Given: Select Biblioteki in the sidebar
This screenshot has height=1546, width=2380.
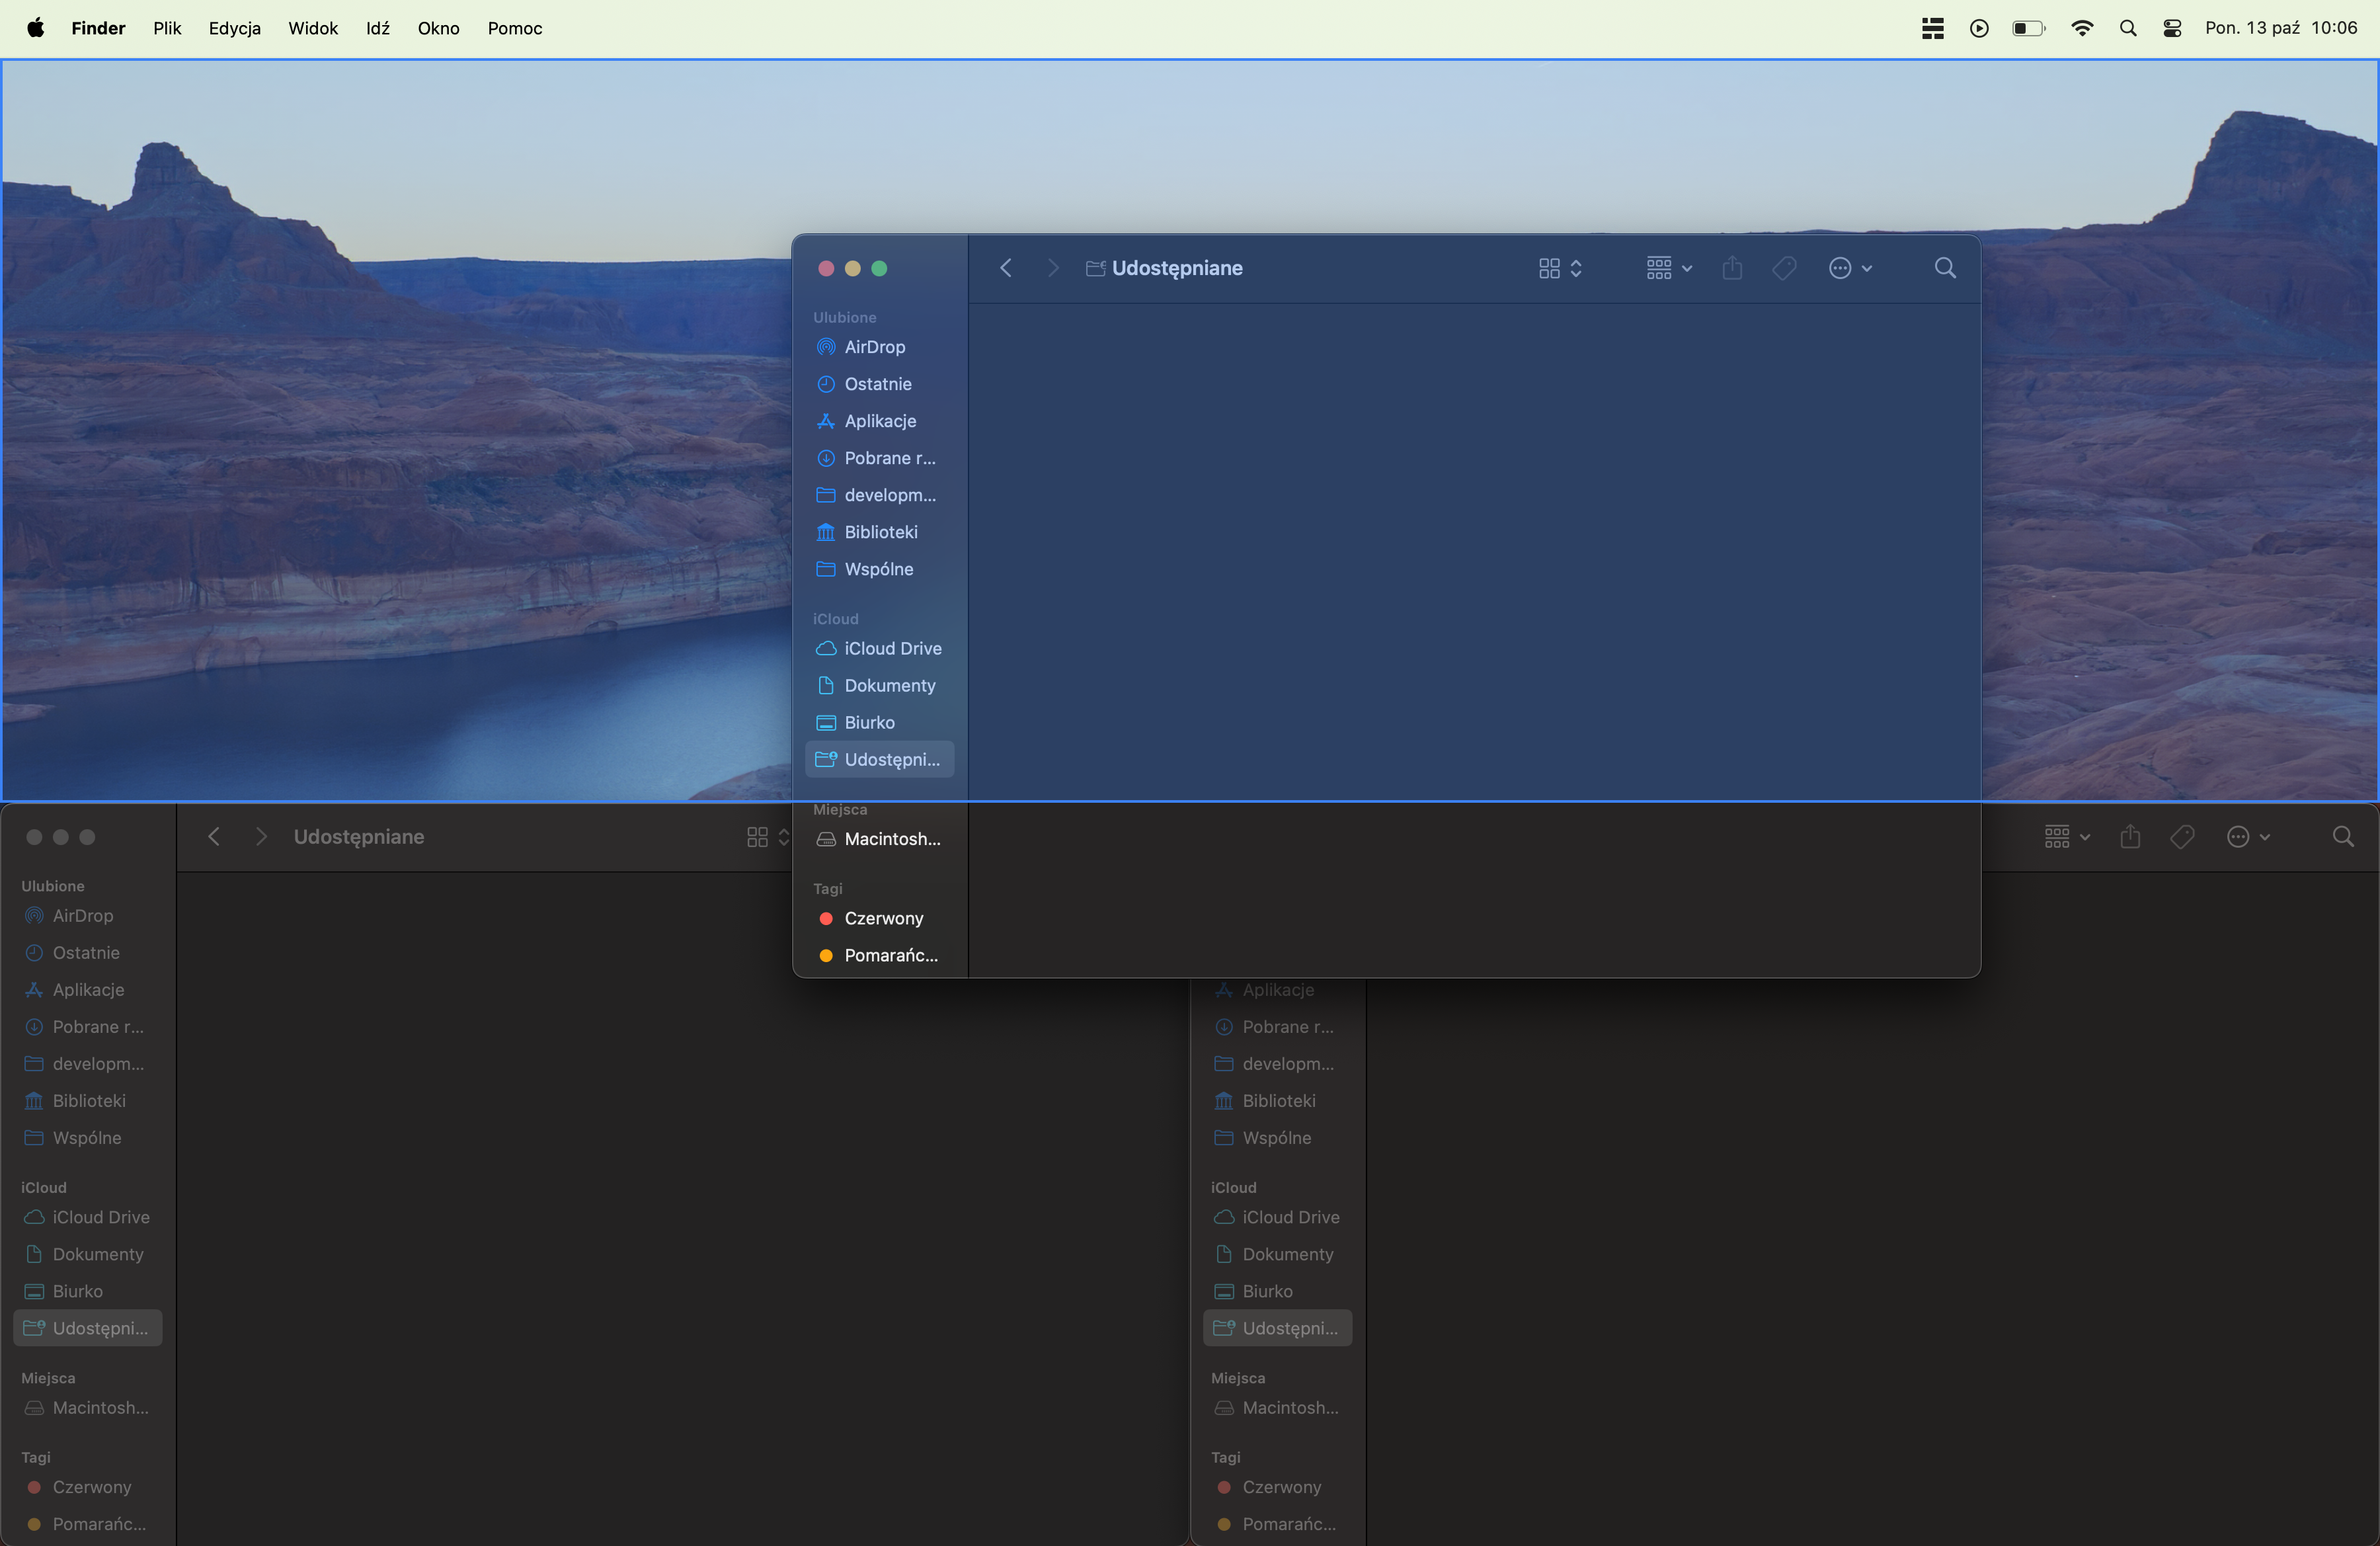Looking at the screenshot, I should (x=878, y=531).
